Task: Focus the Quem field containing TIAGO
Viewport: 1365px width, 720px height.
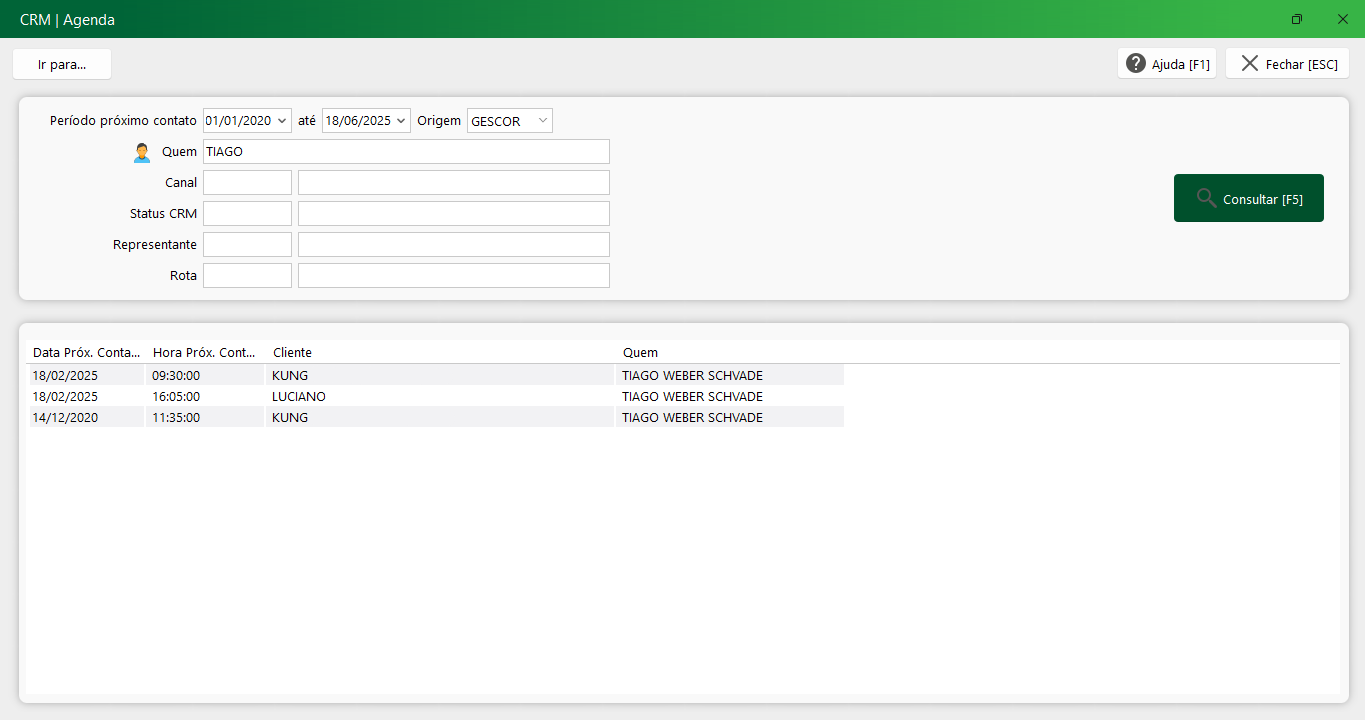Action: [x=406, y=152]
